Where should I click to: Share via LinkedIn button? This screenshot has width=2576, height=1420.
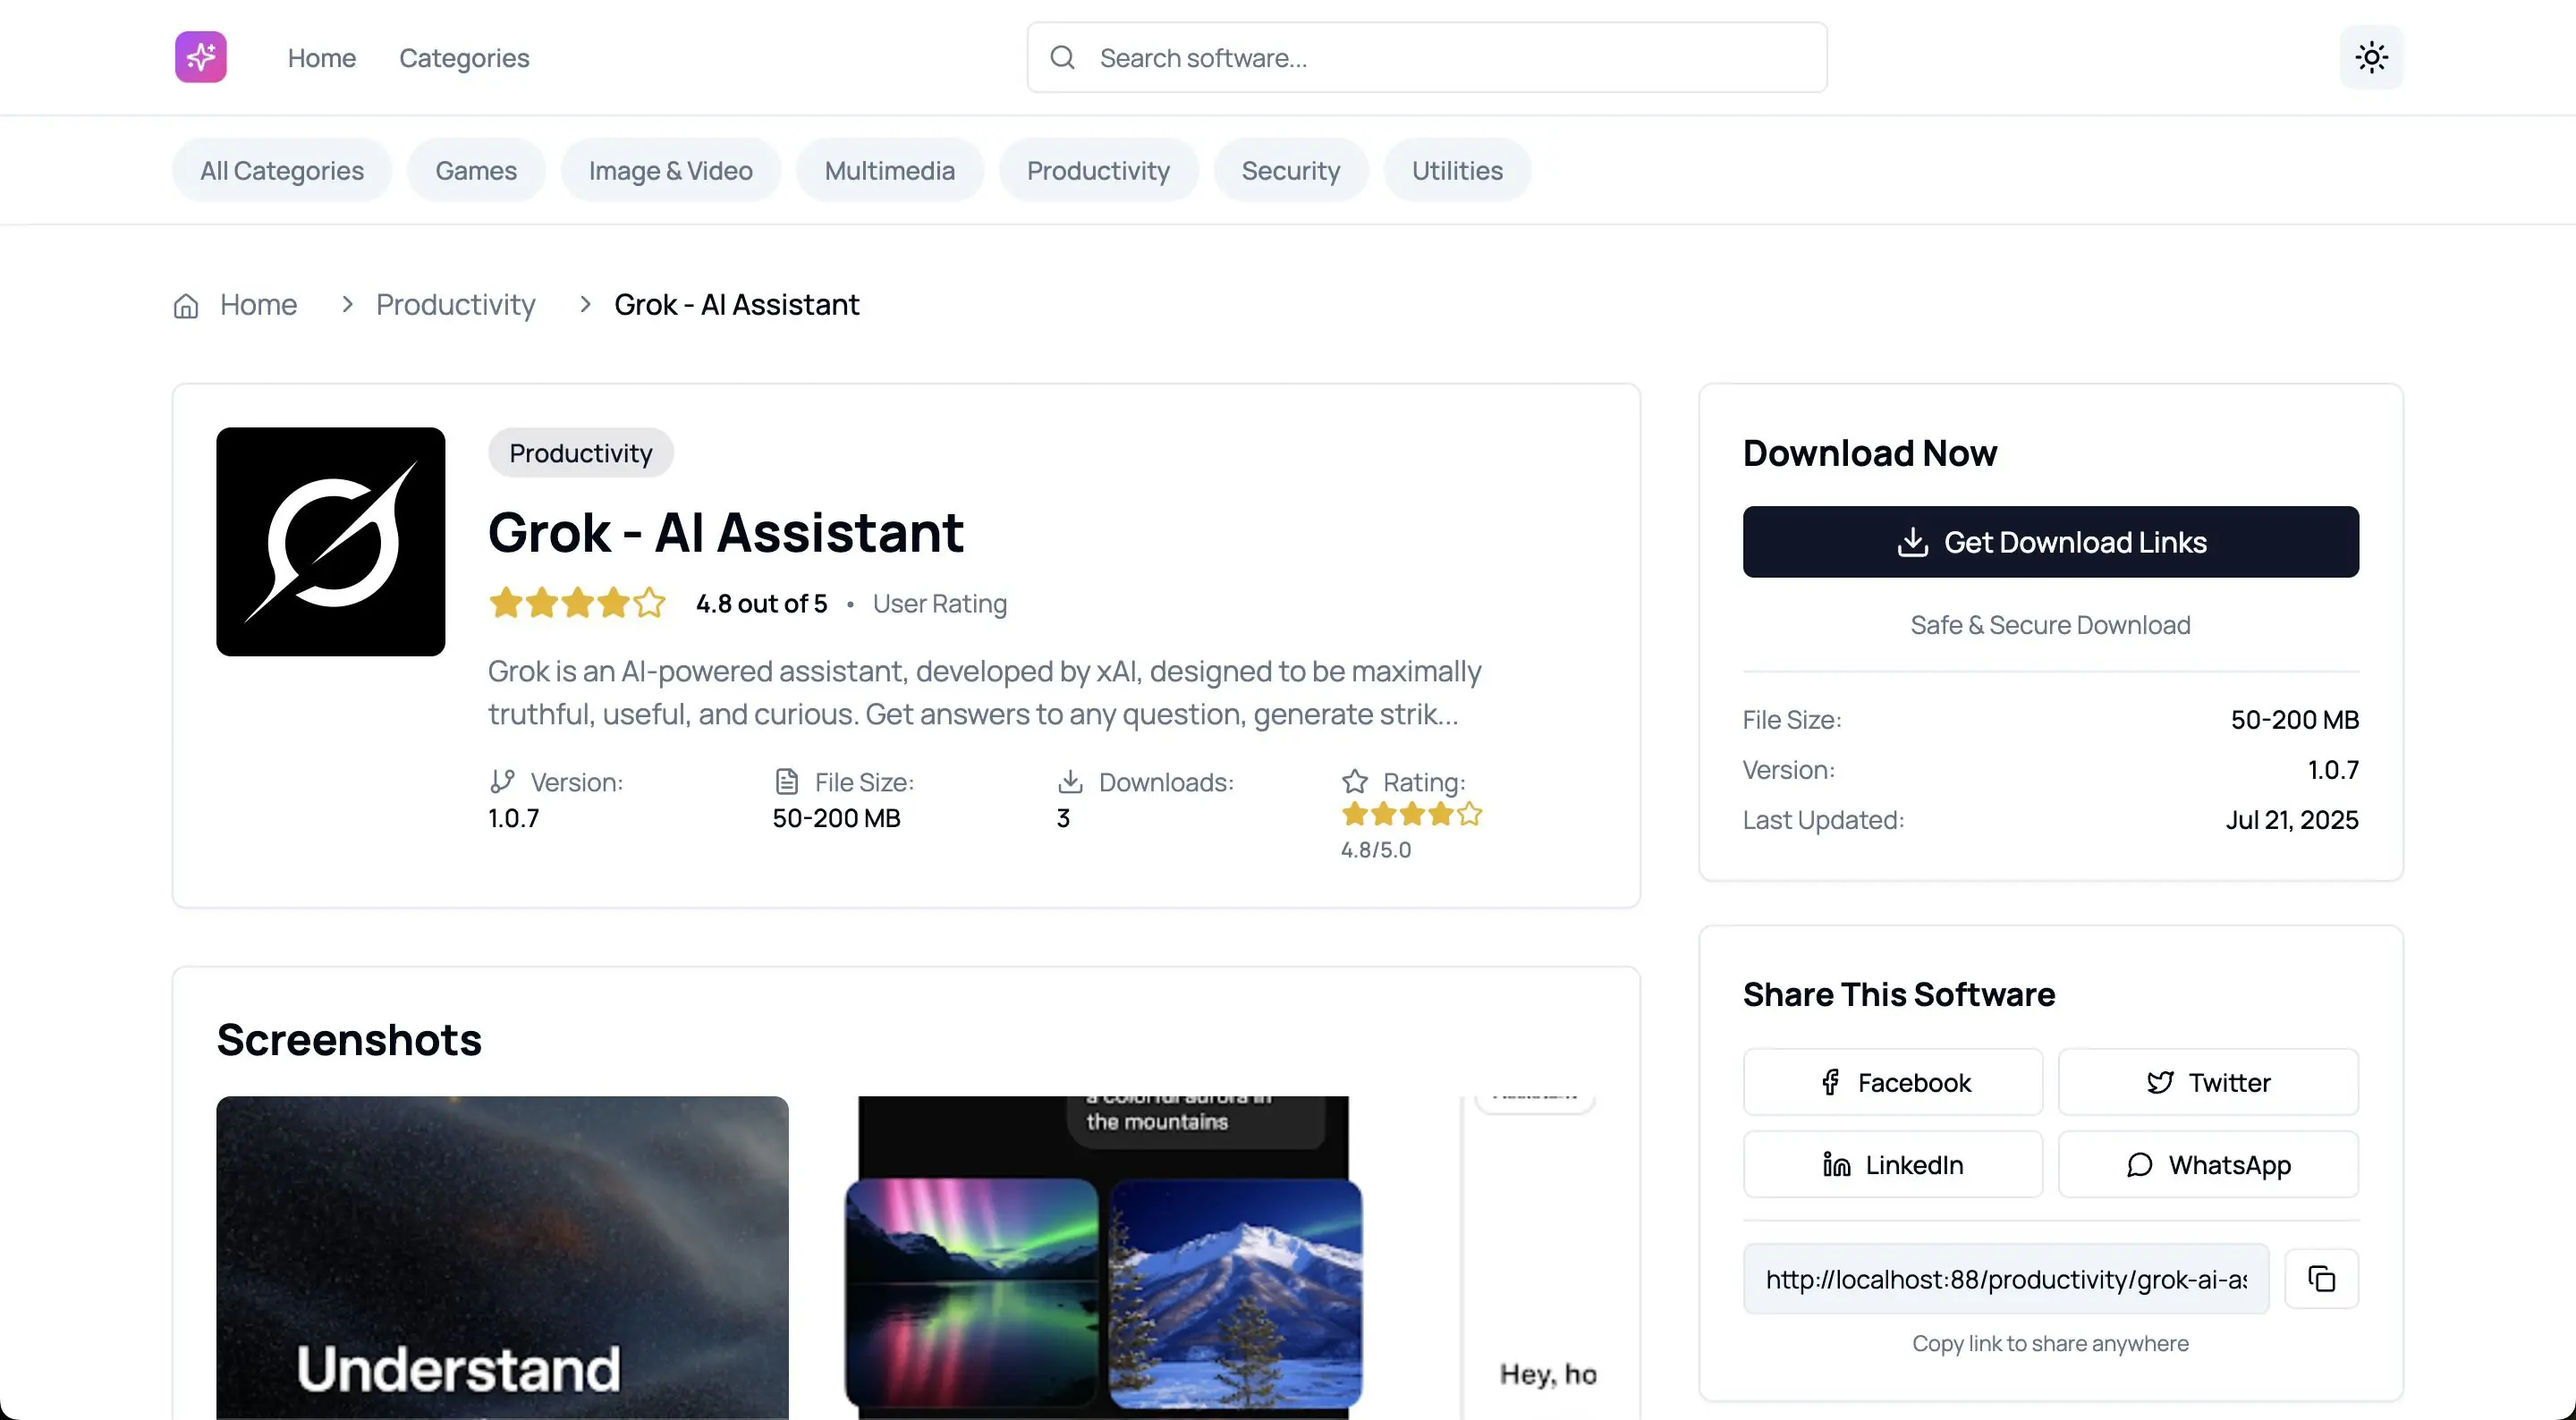click(x=1892, y=1164)
